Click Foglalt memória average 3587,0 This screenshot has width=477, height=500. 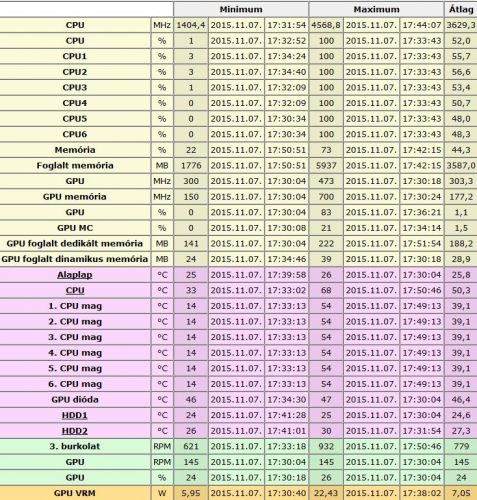point(461,166)
